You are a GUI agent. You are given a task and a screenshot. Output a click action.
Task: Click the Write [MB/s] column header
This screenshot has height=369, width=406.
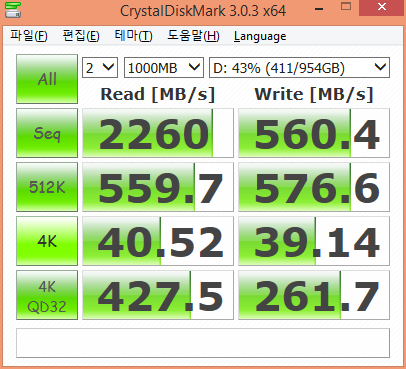[314, 94]
